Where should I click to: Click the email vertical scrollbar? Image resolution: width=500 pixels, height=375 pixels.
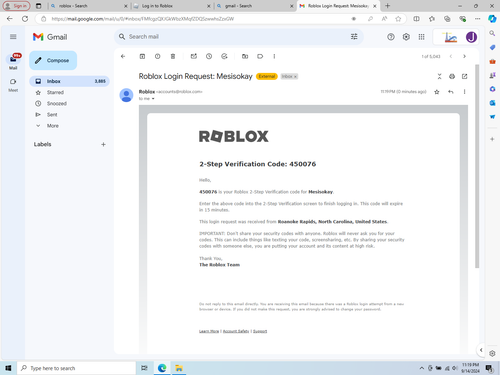tap(477, 166)
